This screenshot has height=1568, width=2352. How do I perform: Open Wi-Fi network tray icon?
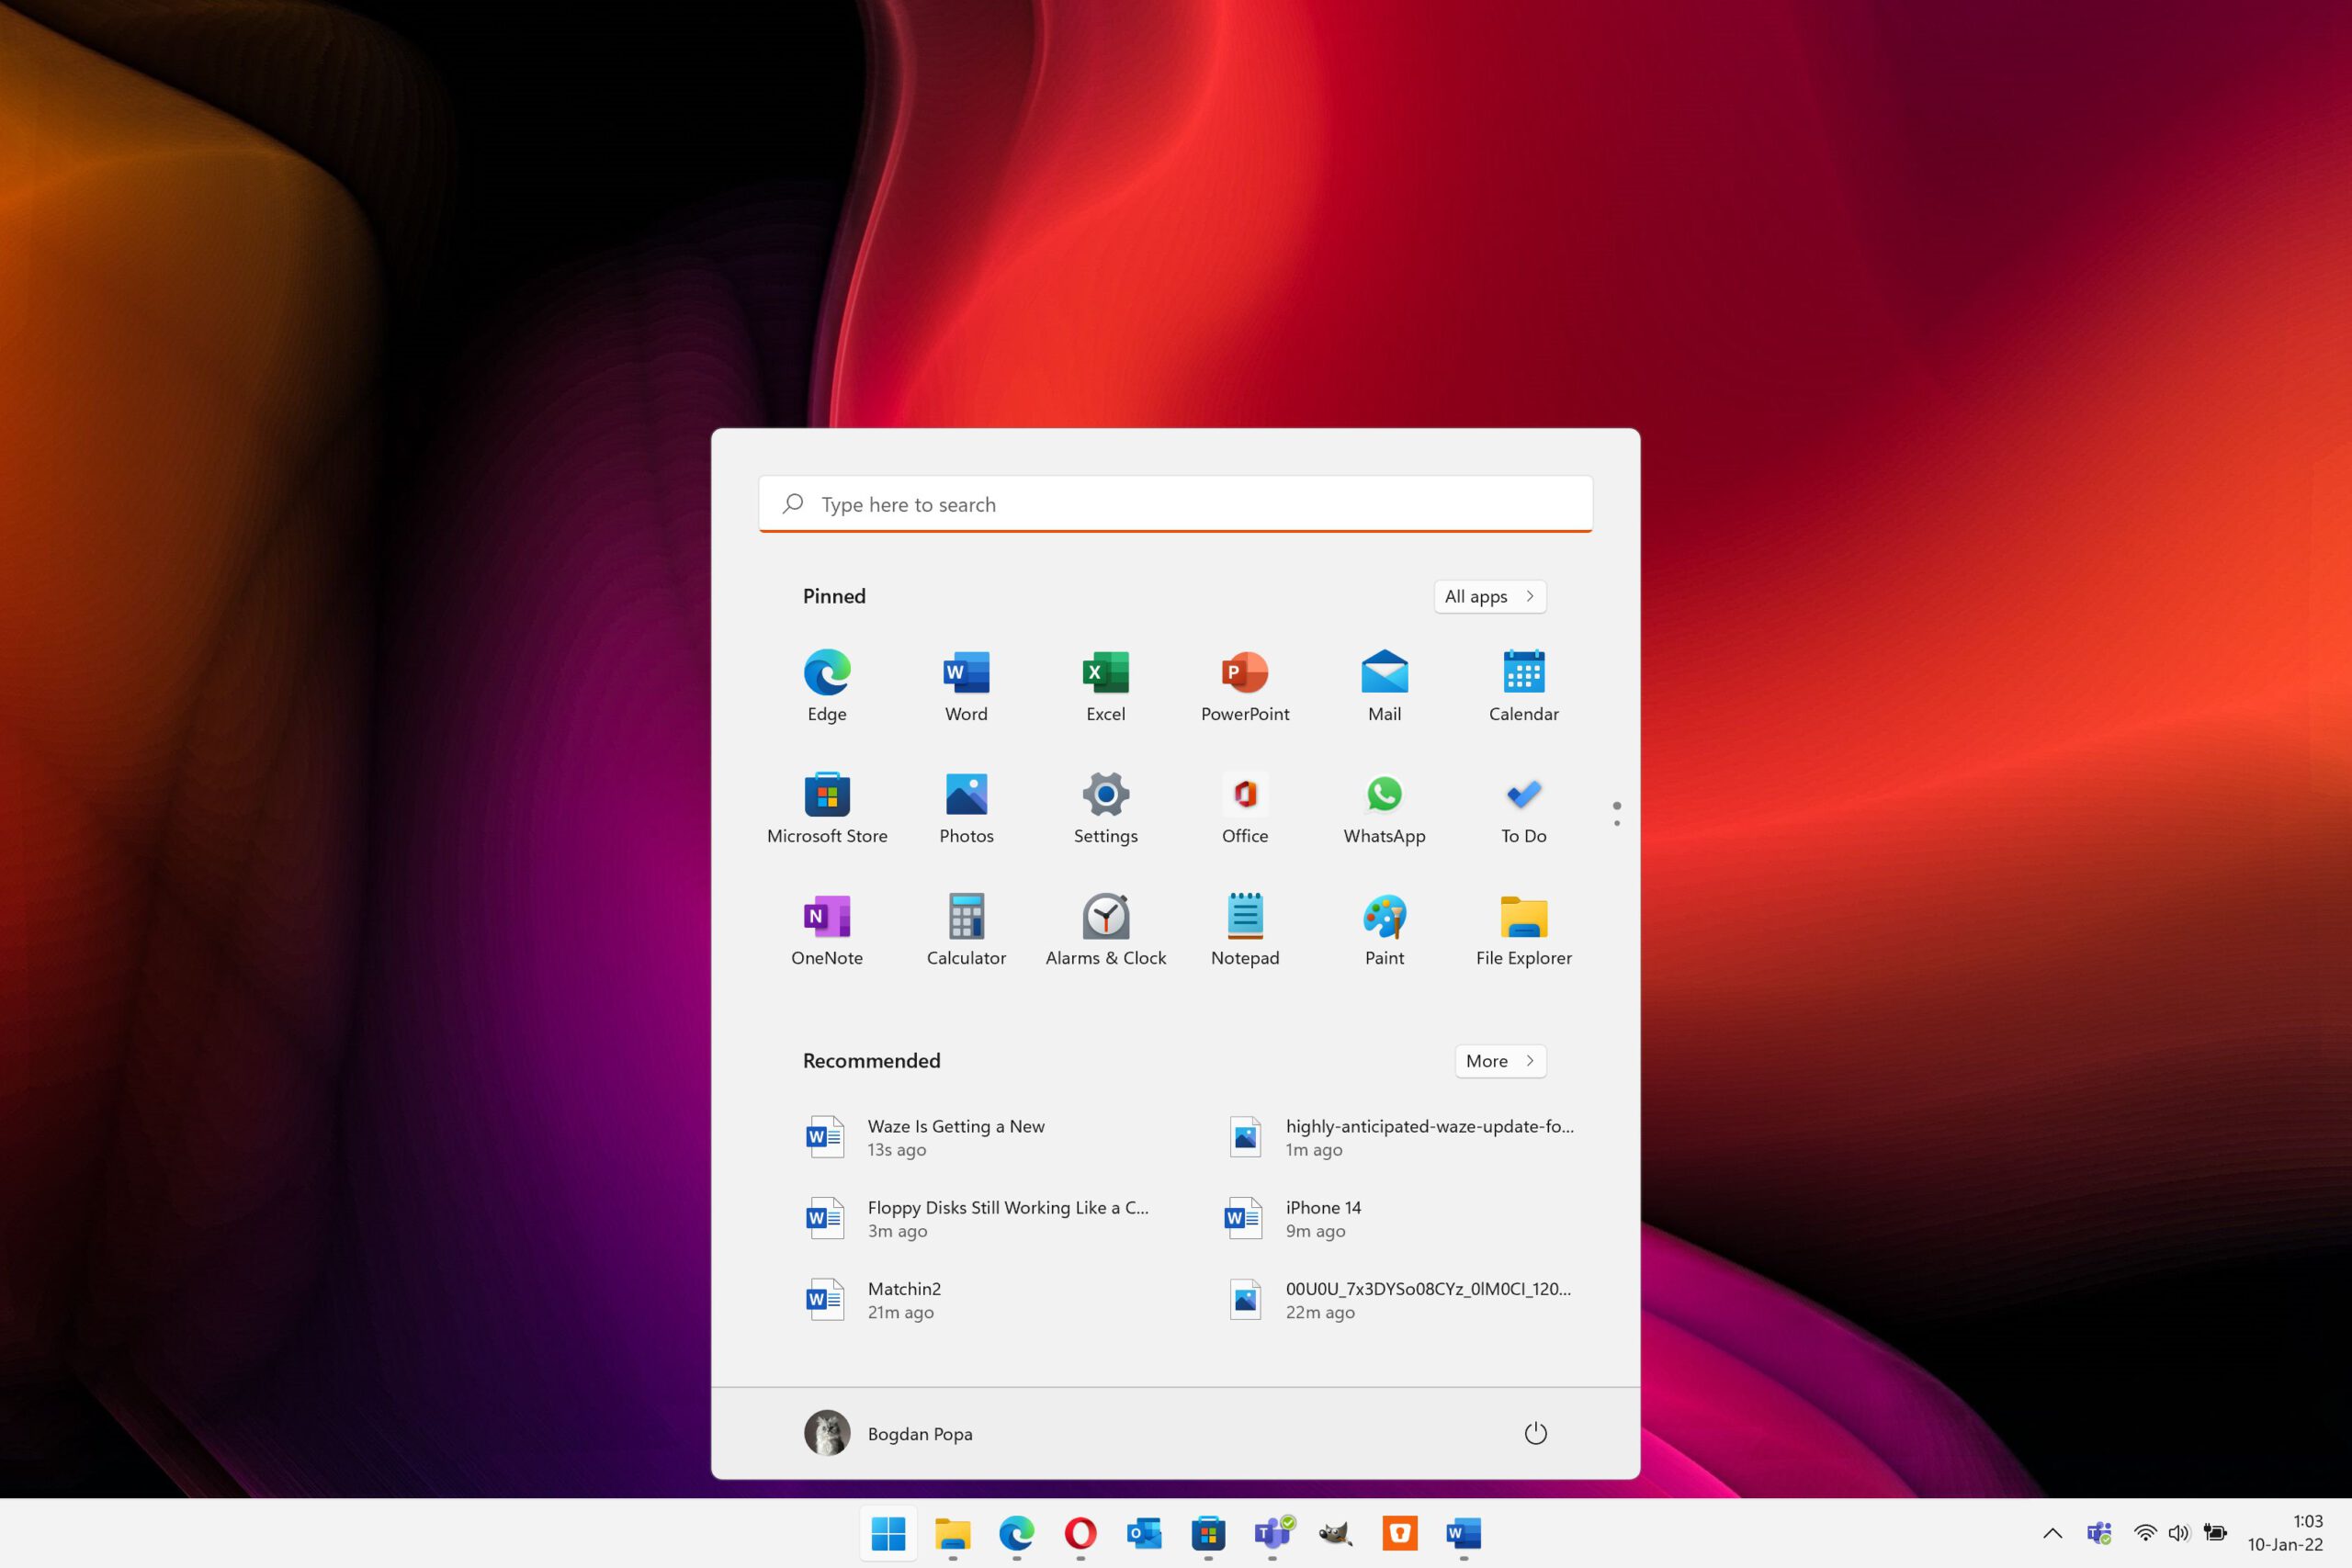click(2144, 1533)
